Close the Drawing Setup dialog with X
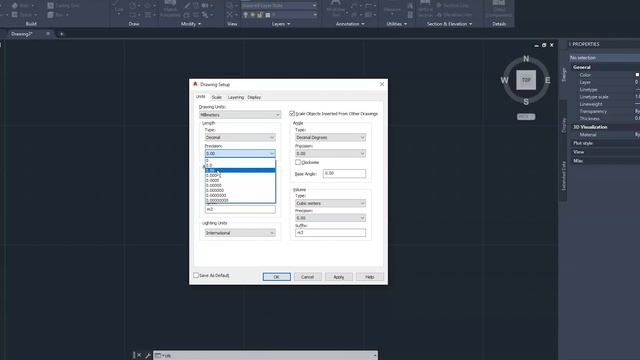 point(382,84)
